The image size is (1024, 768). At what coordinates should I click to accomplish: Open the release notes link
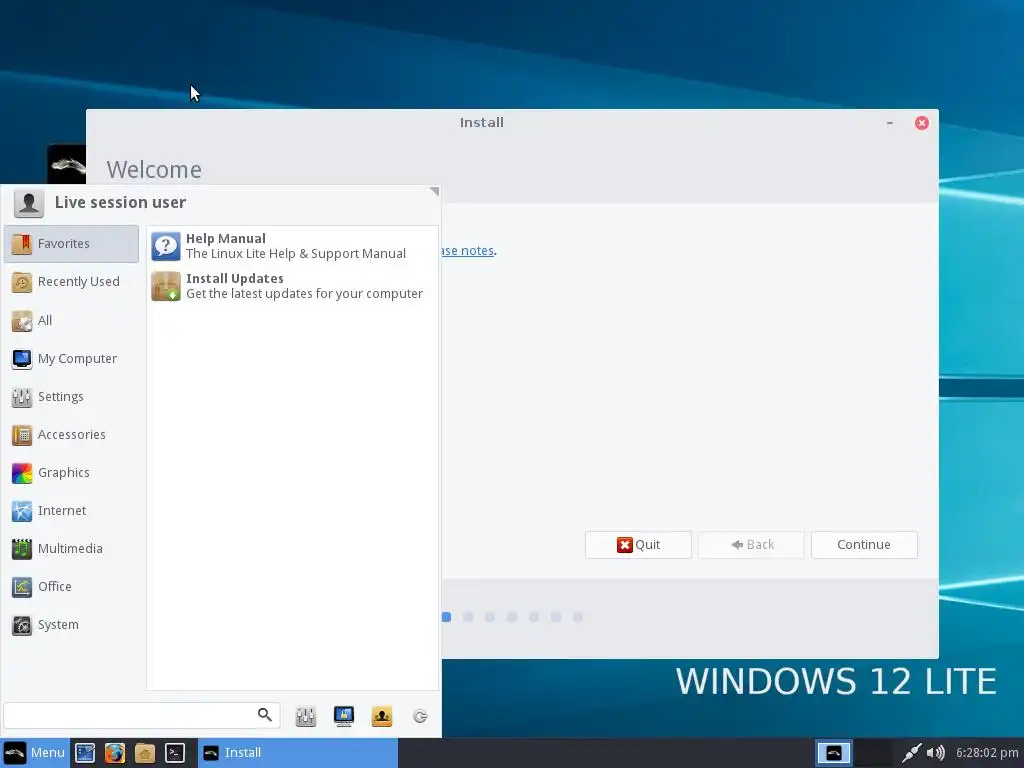point(468,251)
